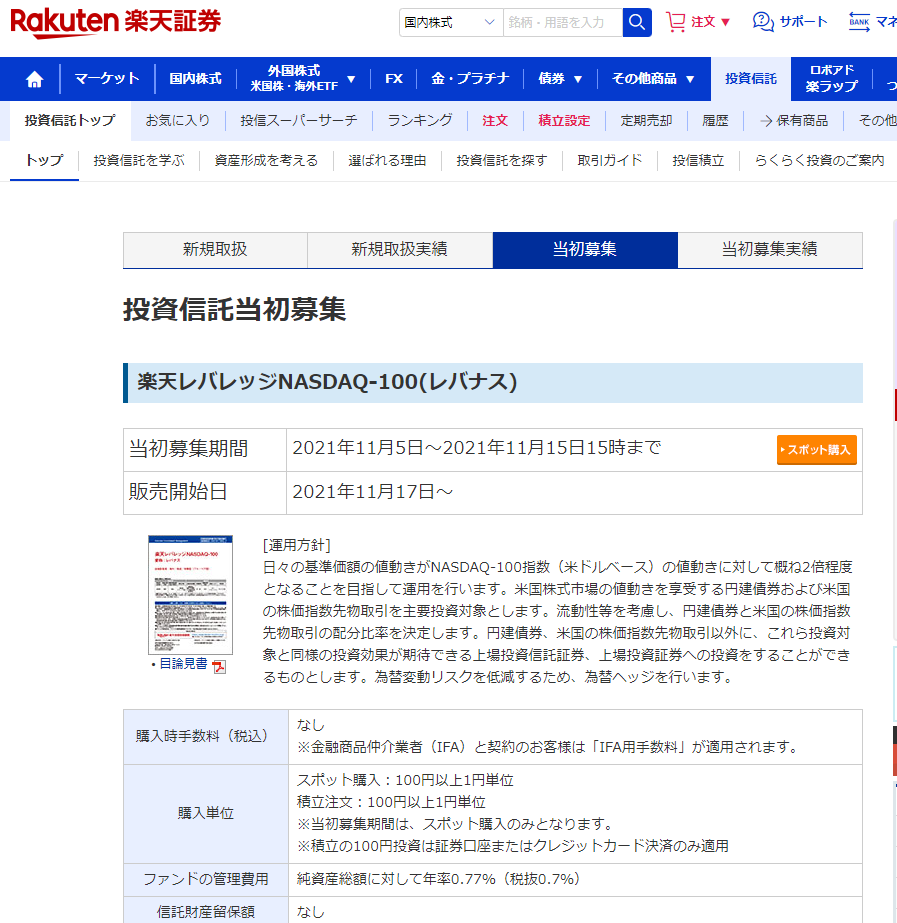Go to 保有商品 page
897x923 pixels.
pos(794,121)
